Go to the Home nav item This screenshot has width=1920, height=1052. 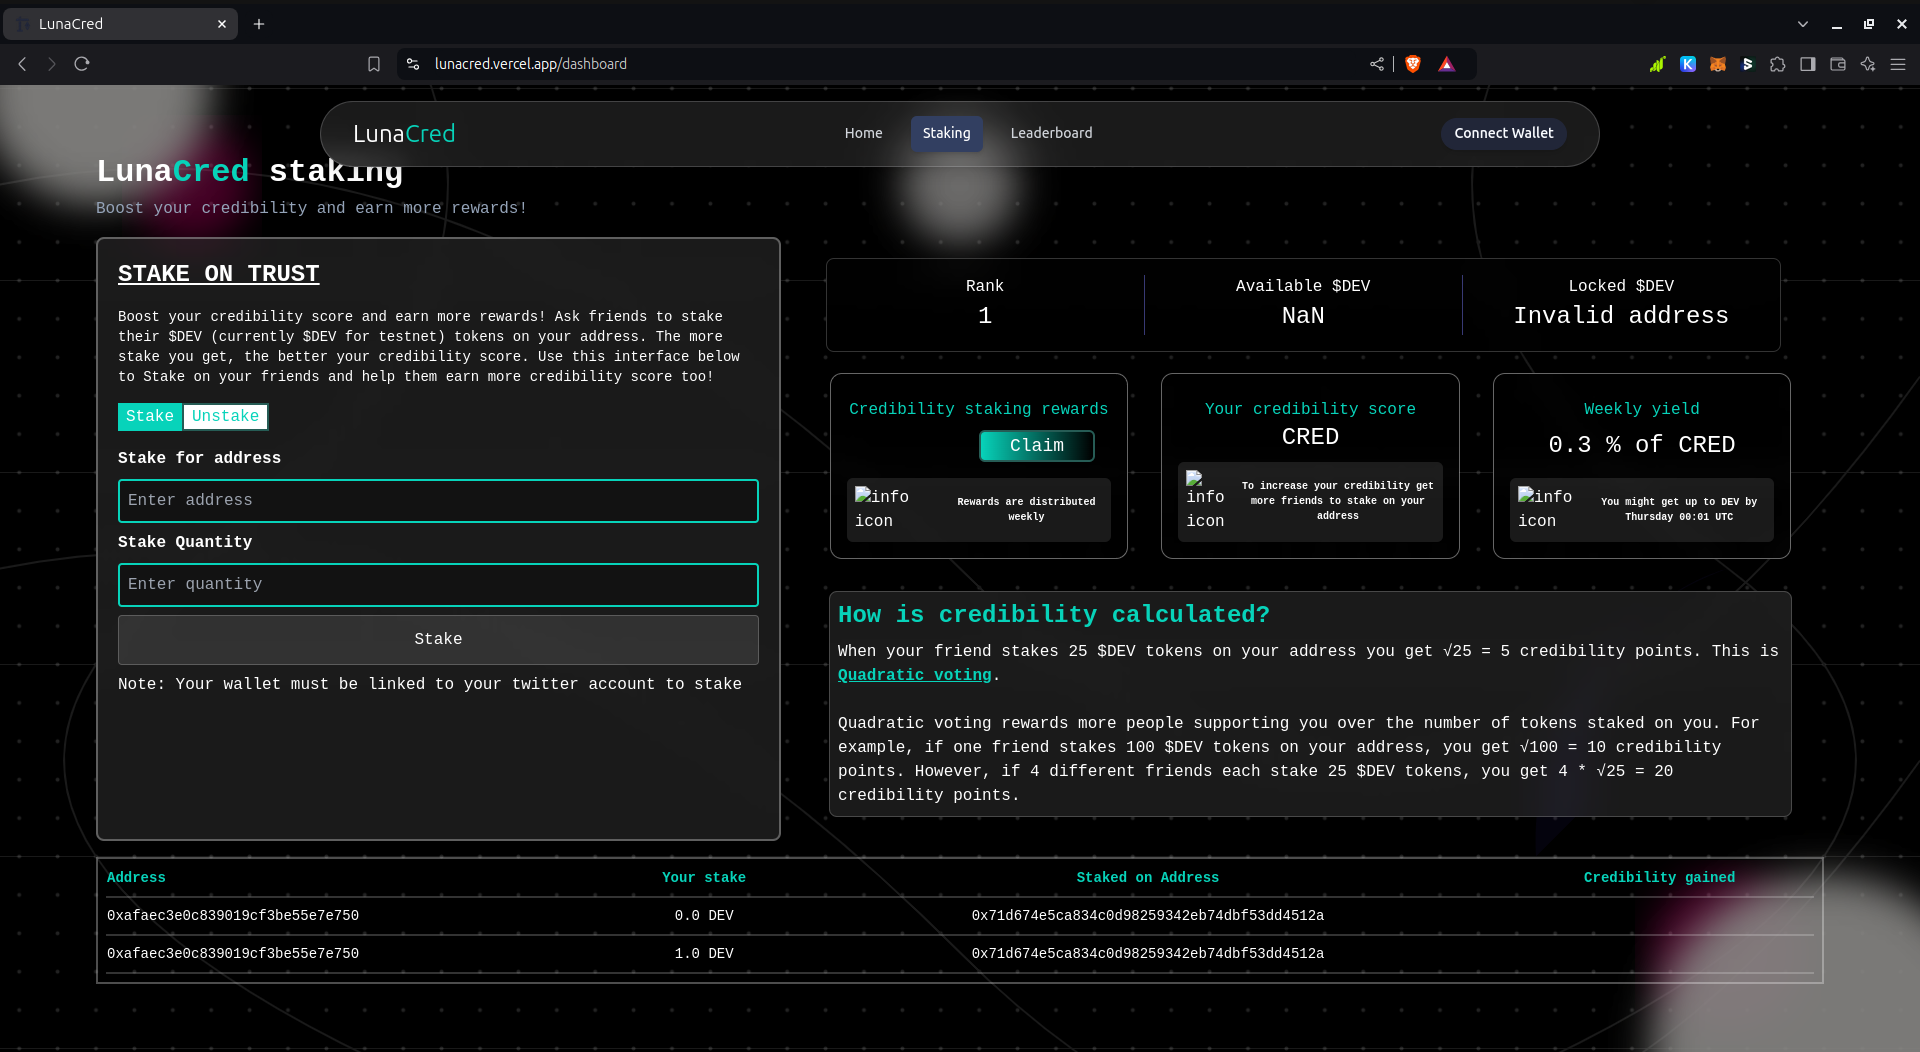coord(863,133)
